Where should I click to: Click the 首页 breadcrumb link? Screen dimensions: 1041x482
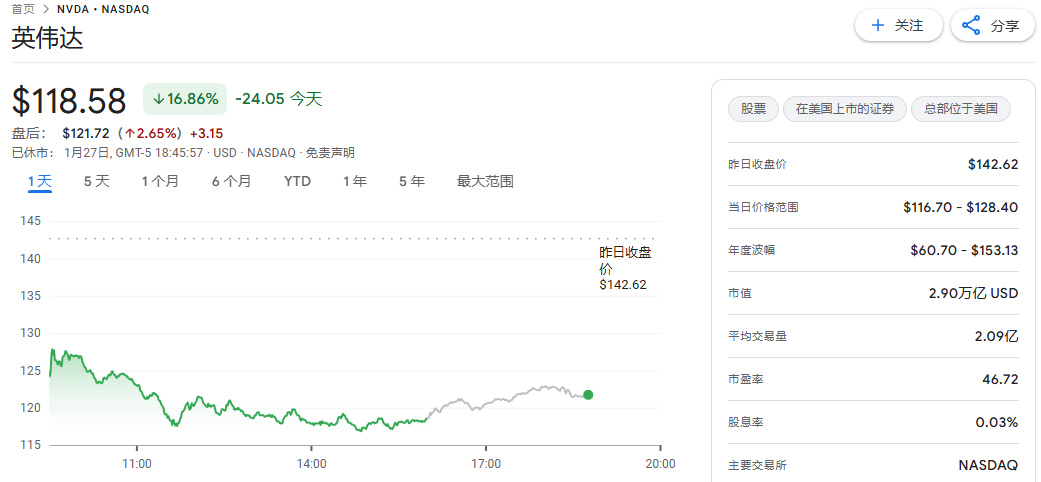click(x=23, y=9)
